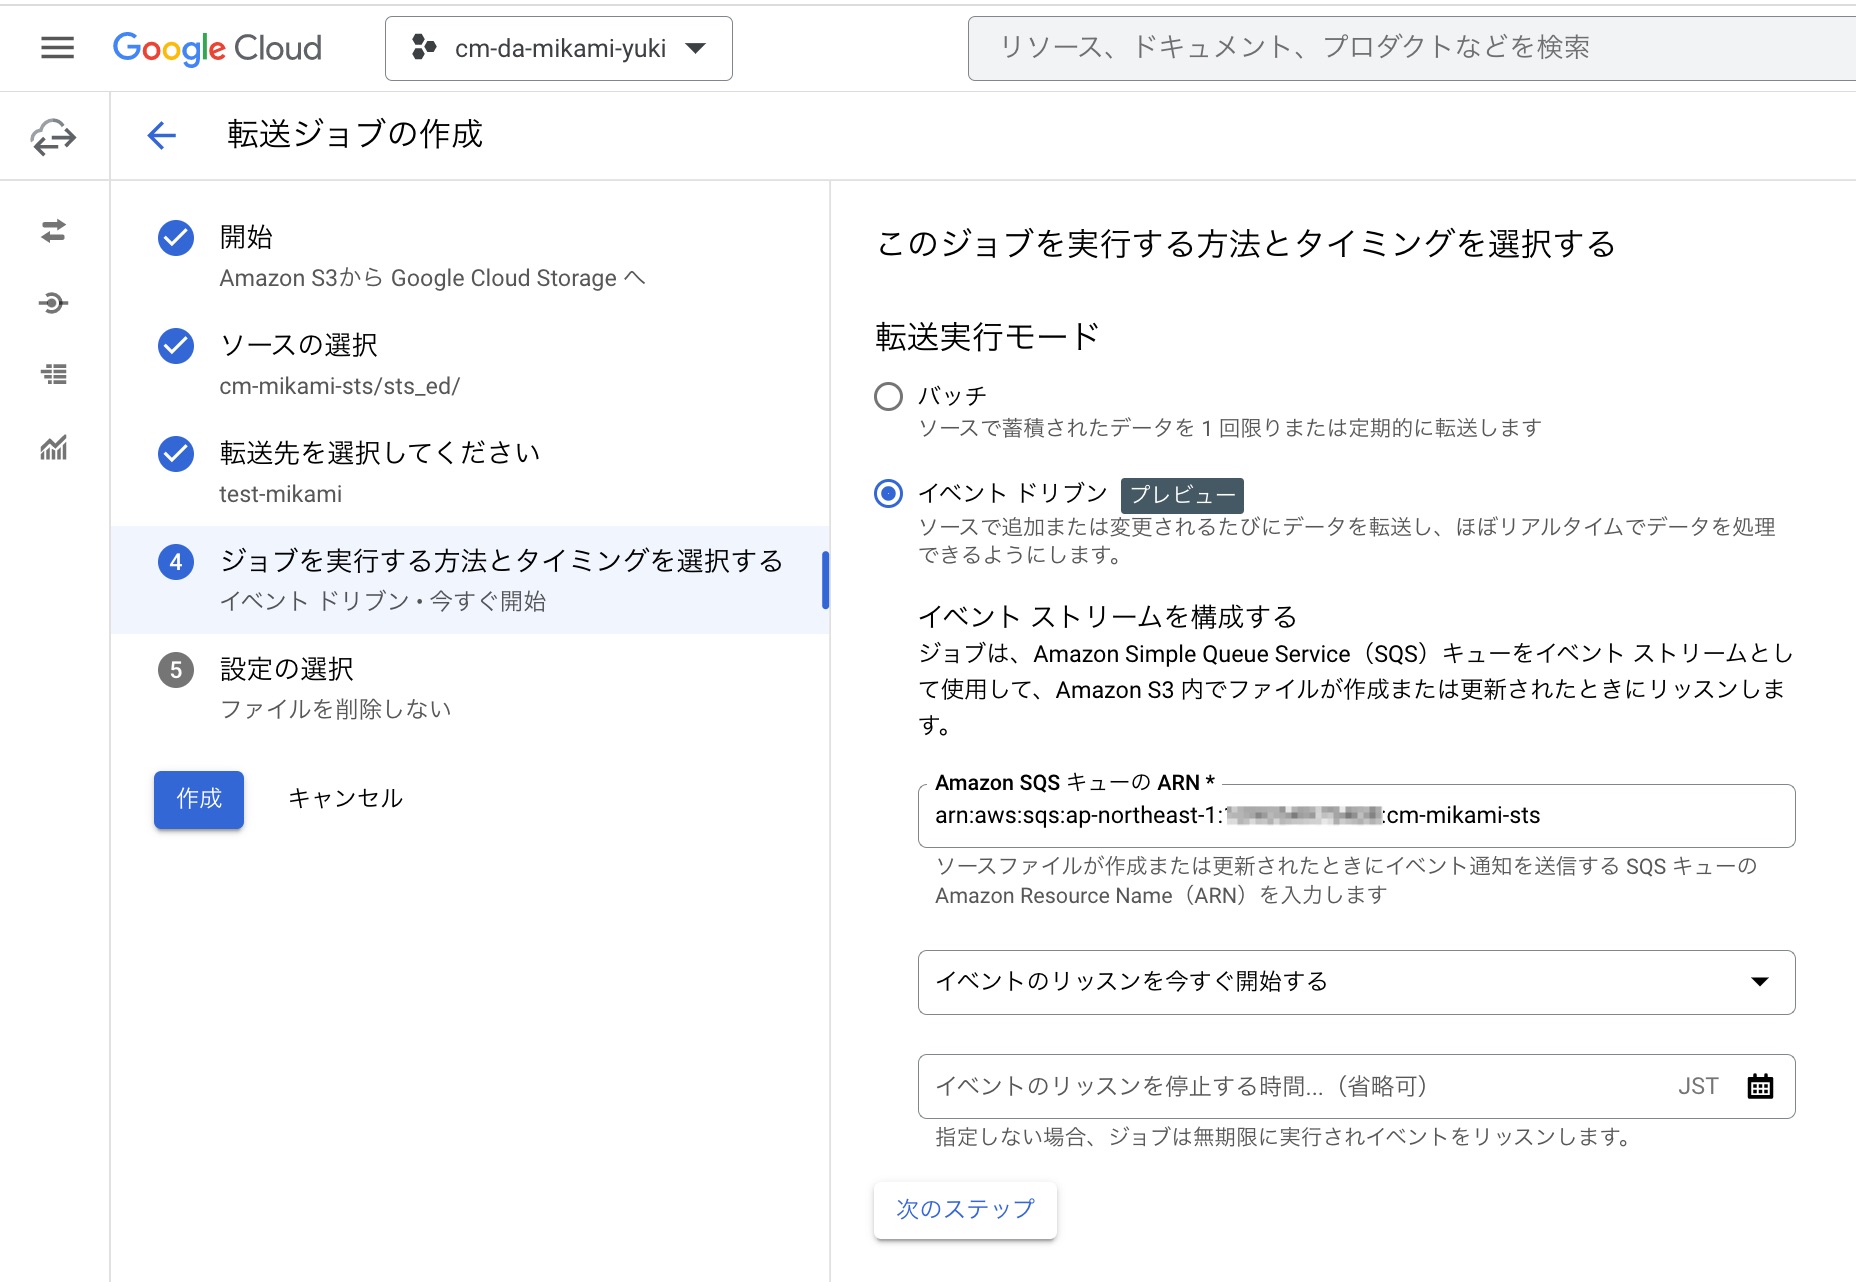
Task: Click 次のステップ to proceed
Action: tap(964, 1209)
